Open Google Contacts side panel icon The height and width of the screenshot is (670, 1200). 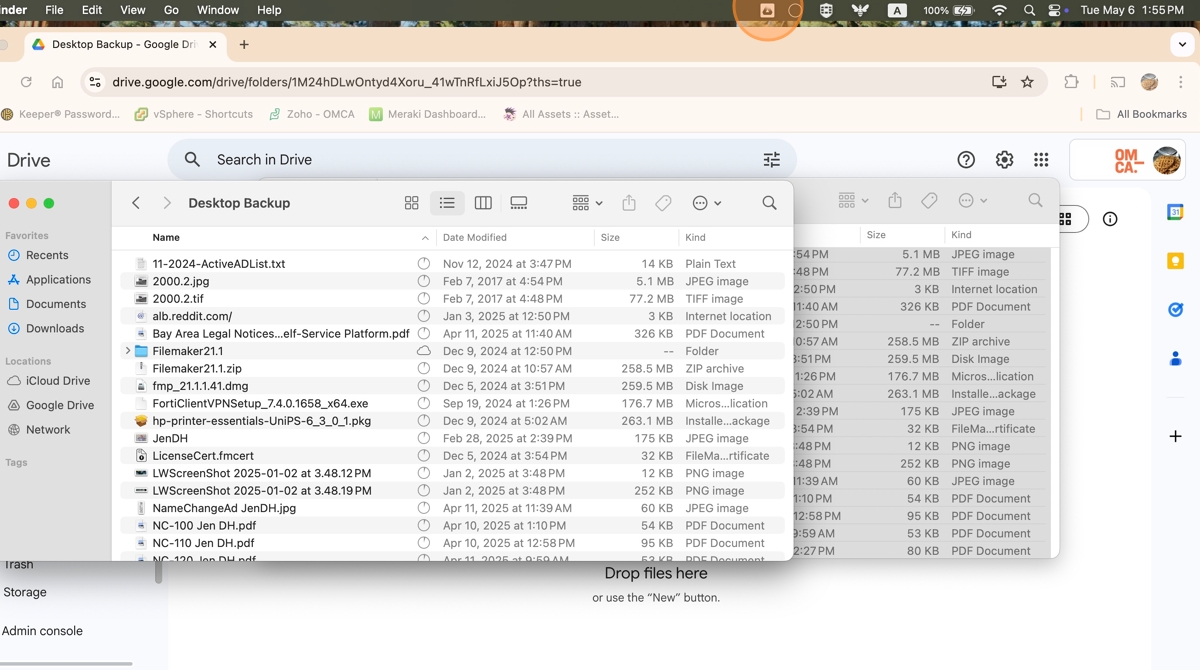tap(1175, 358)
